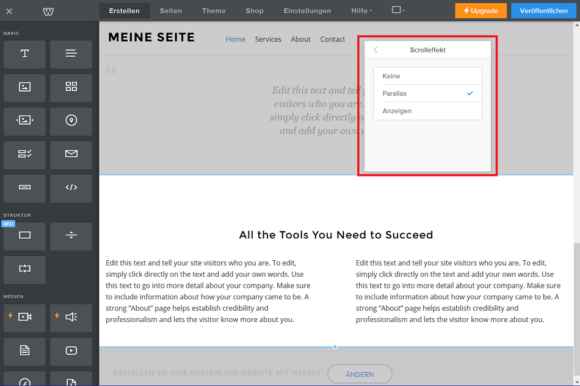Select the Spacer element icon
The image size is (580, 386).
24,270
